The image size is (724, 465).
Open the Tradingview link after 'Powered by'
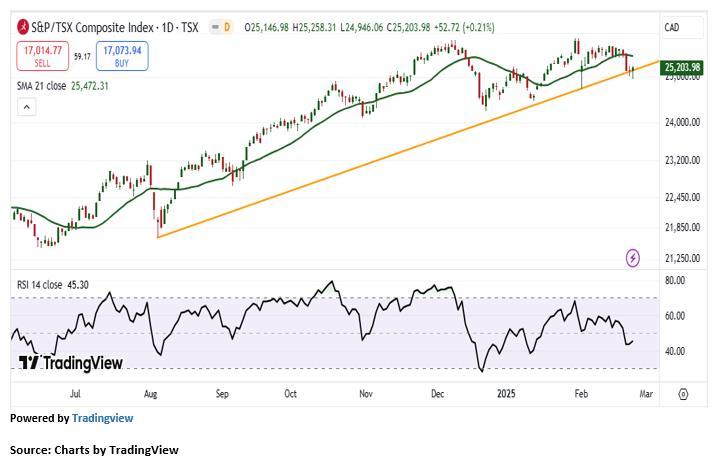(x=102, y=418)
